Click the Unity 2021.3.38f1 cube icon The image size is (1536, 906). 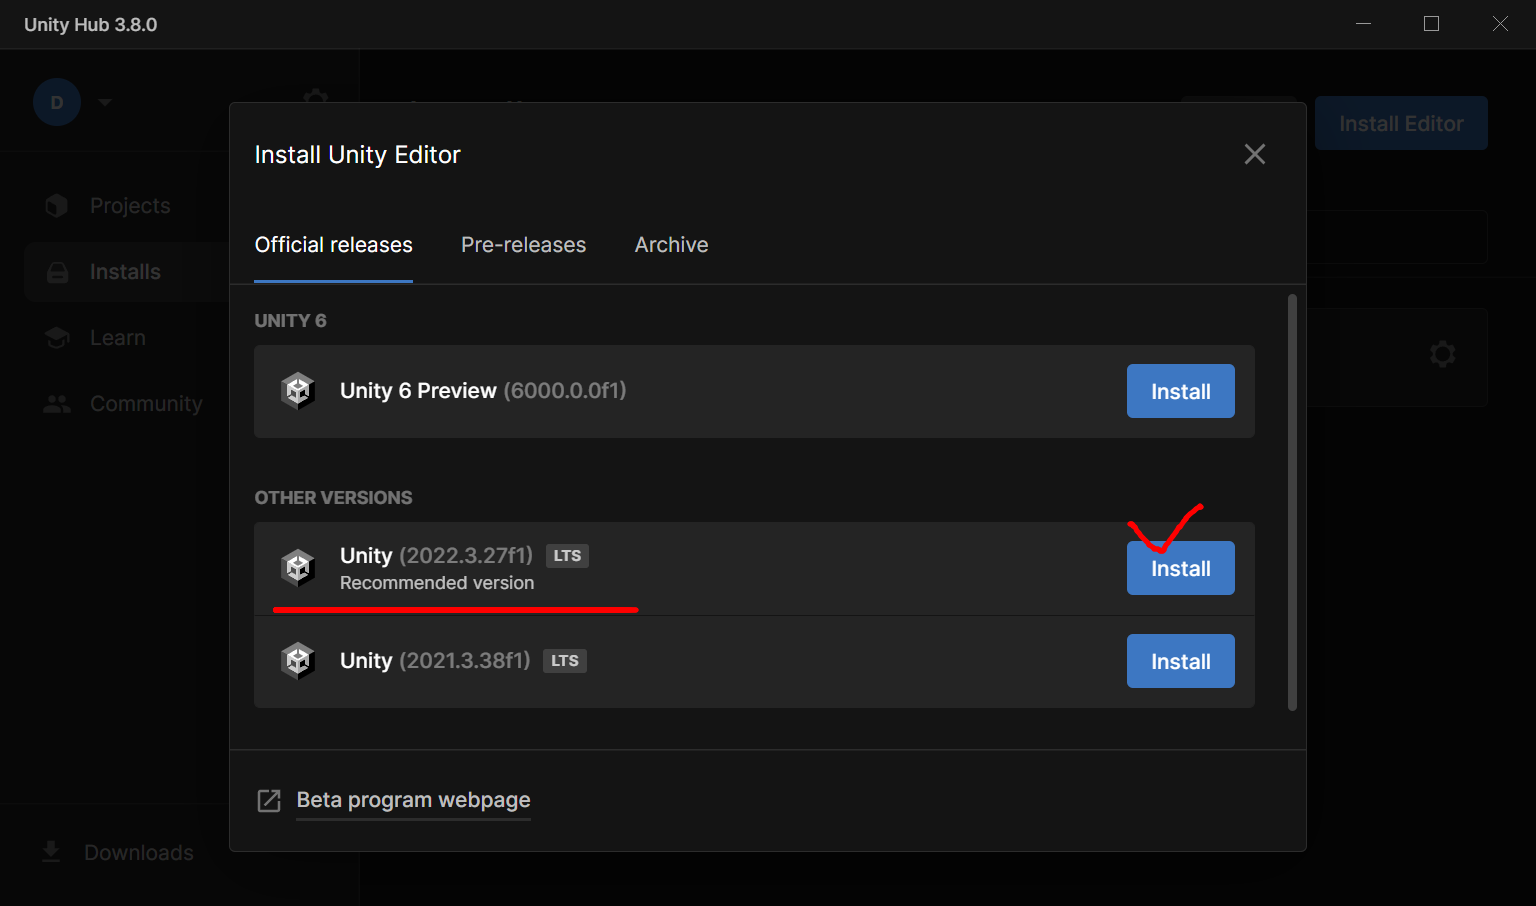tap(298, 661)
